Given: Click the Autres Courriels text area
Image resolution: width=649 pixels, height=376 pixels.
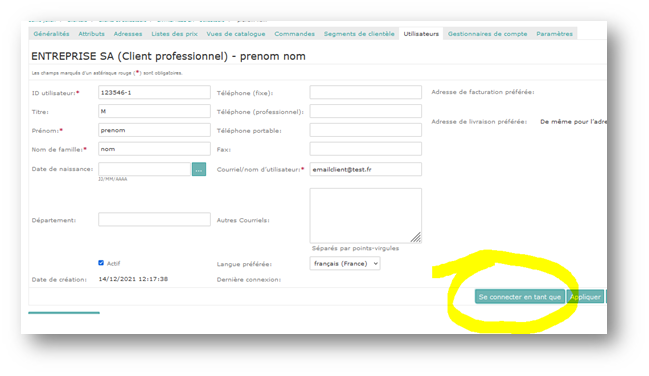Looking at the screenshot, I should coord(365,215).
